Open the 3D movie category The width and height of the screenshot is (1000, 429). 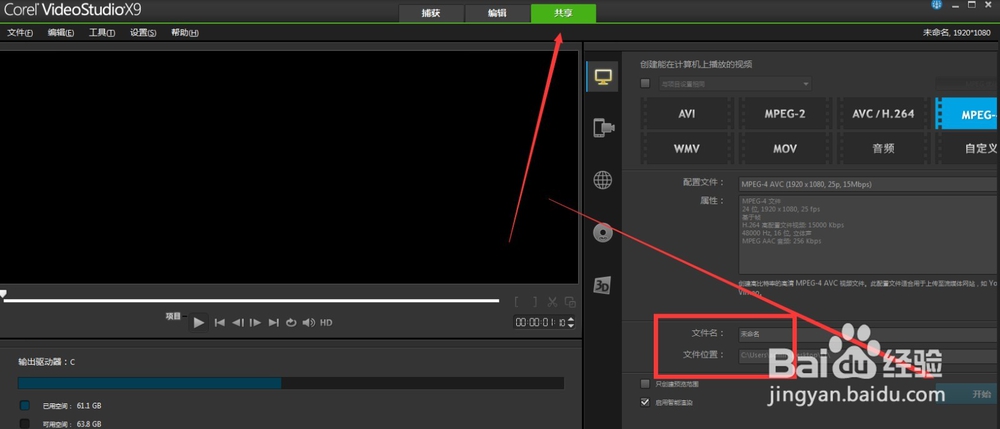coord(601,285)
